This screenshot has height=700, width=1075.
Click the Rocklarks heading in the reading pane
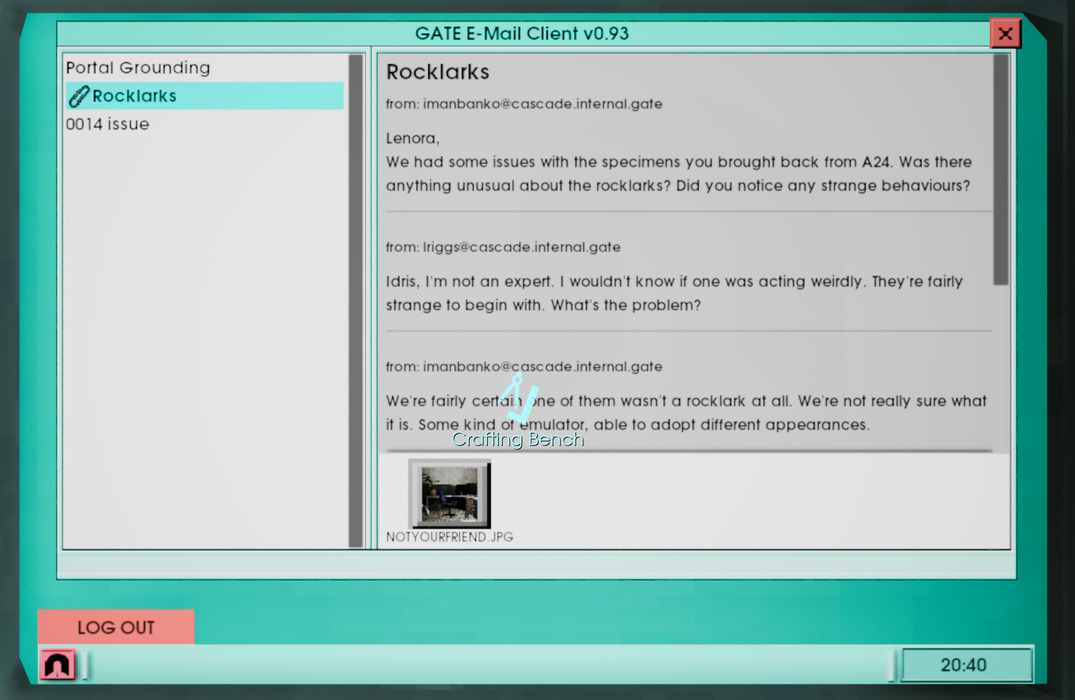tap(437, 72)
